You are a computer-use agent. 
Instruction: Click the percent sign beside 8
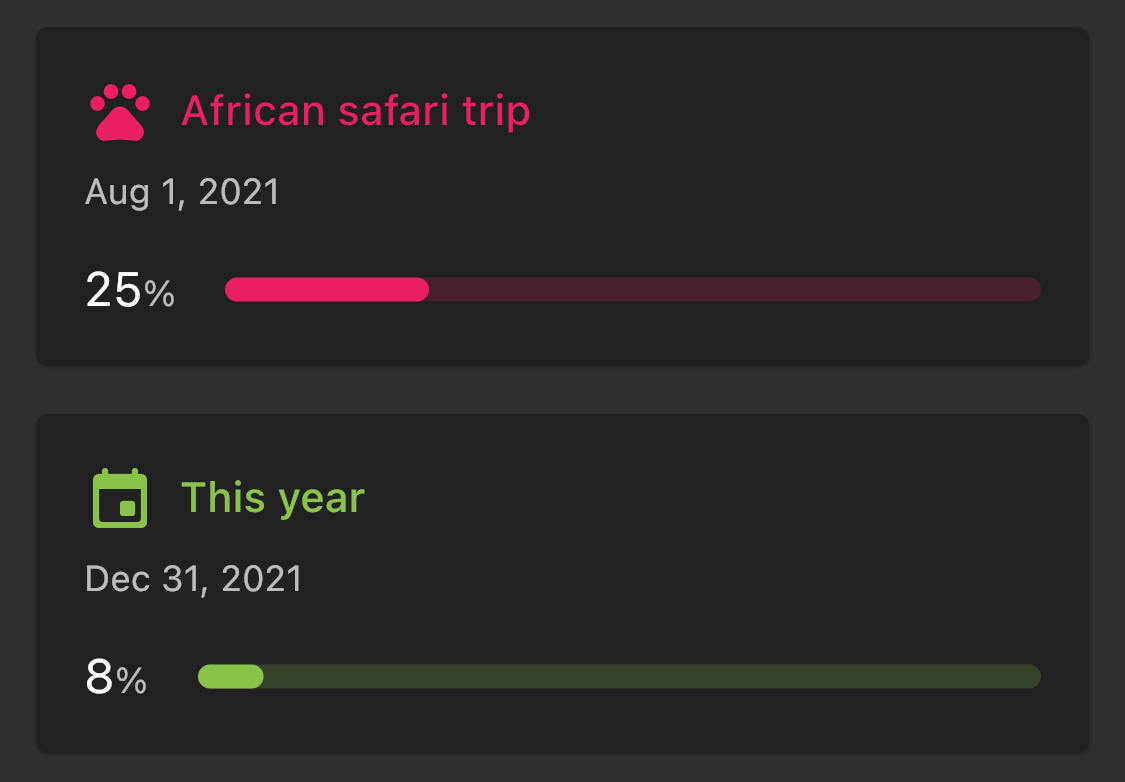pos(131,680)
